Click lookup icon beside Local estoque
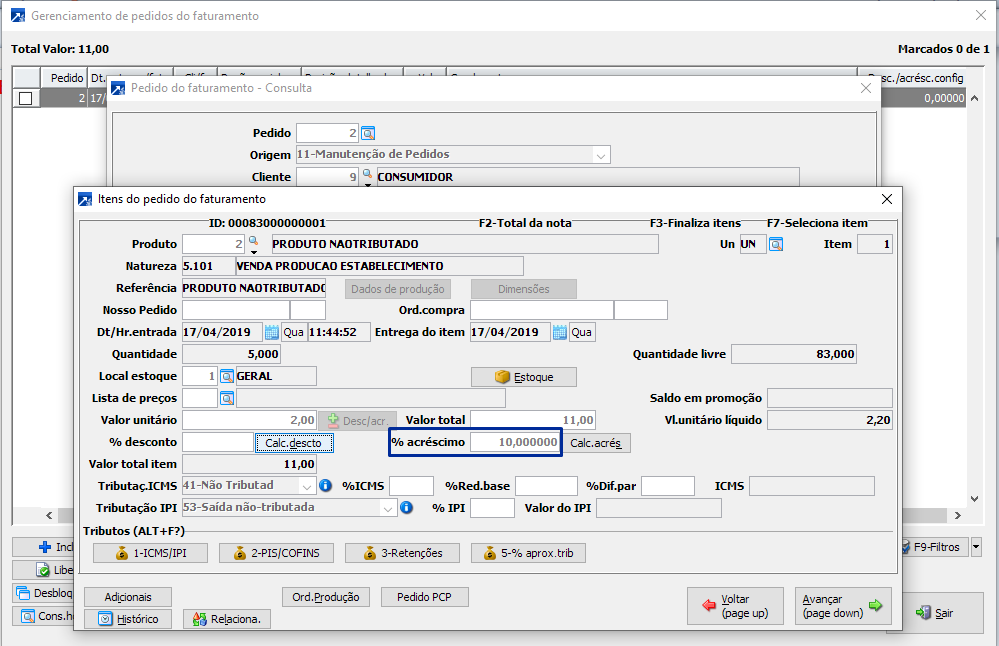Viewport: 999px width, 646px height. click(x=227, y=377)
